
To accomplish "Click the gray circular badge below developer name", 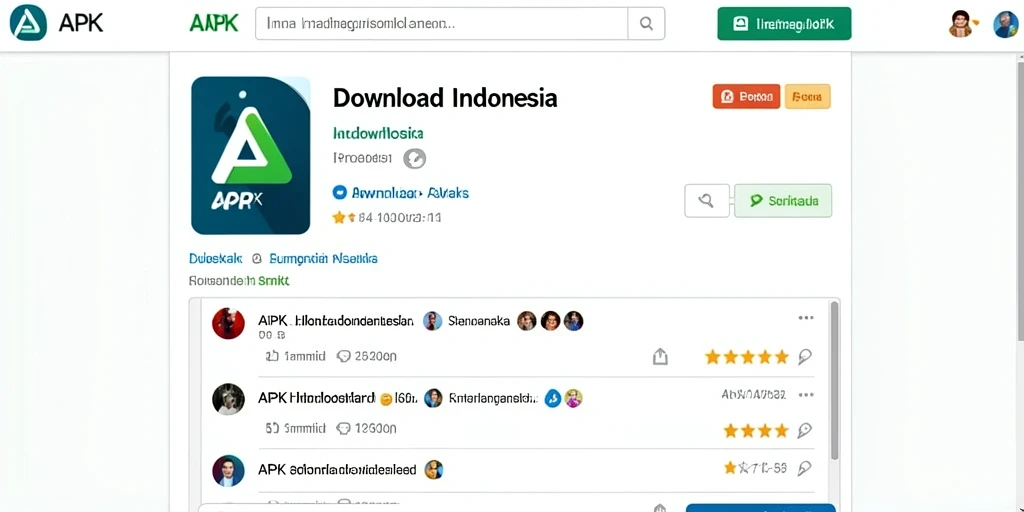I will point(415,158).
